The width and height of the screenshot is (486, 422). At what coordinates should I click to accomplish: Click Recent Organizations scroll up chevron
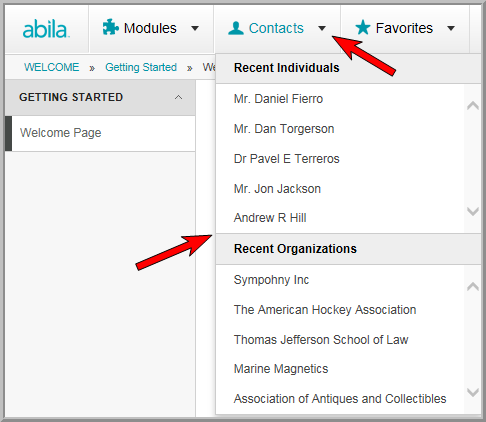(473, 287)
